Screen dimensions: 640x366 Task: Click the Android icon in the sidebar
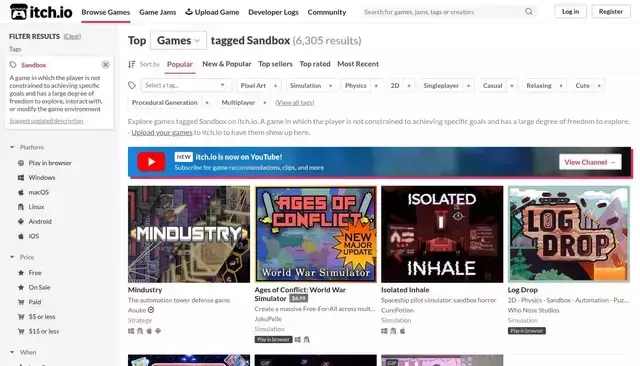[21, 222]
